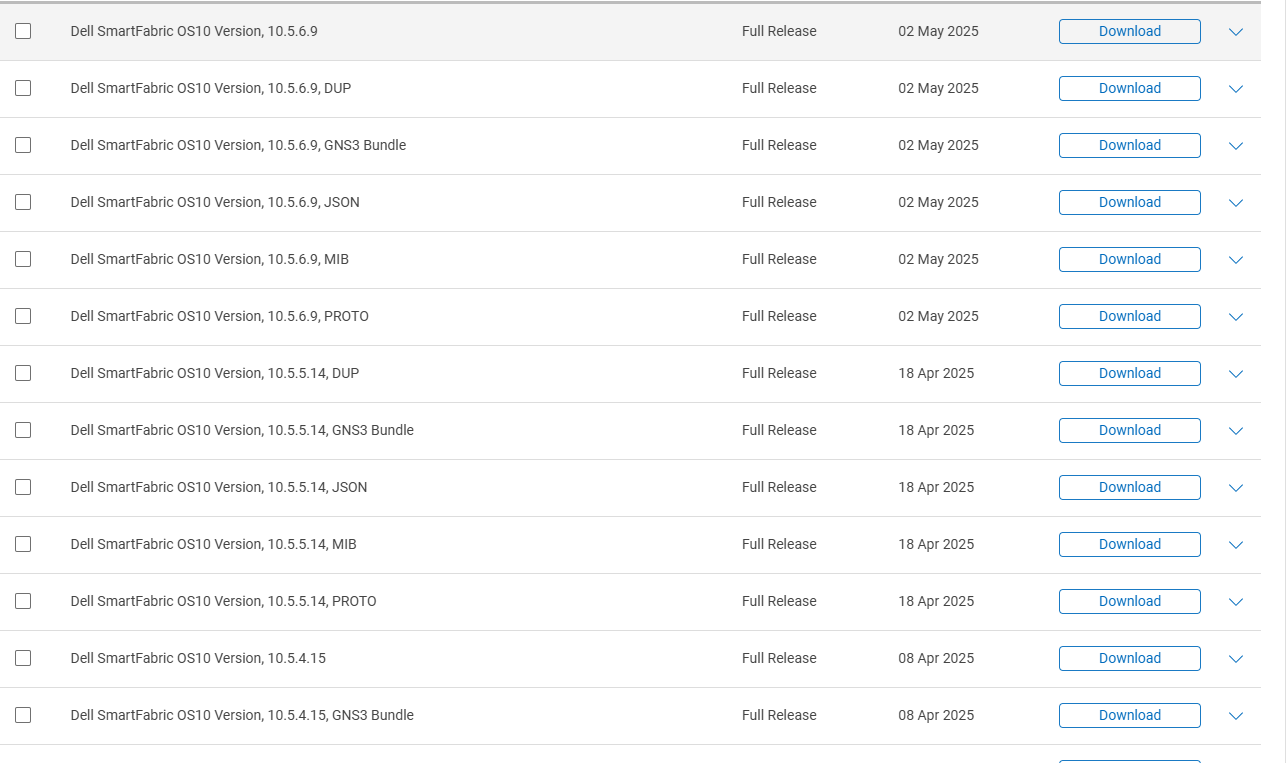This screenshot has height=763, width=1286.
Task: Tick checkbox for OS10 Version 10.5.6.9
Action: click(23, 31)
